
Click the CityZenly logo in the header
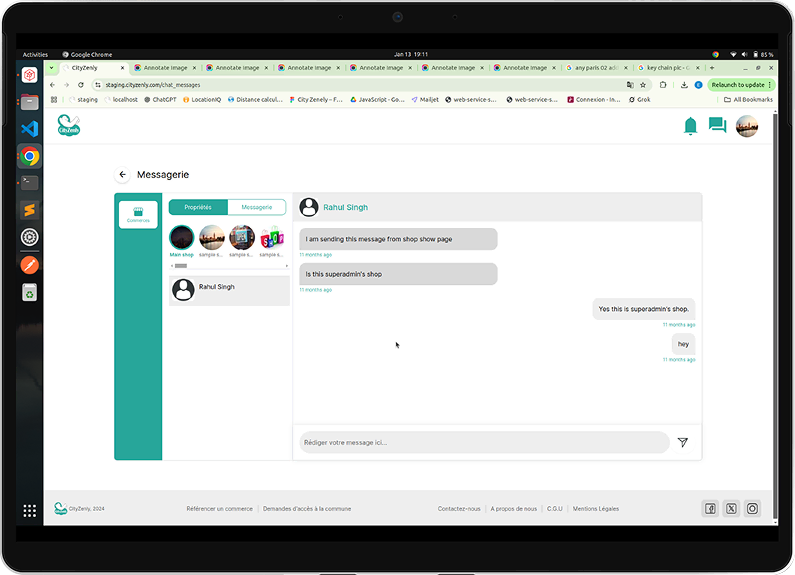tap(68, 125)
